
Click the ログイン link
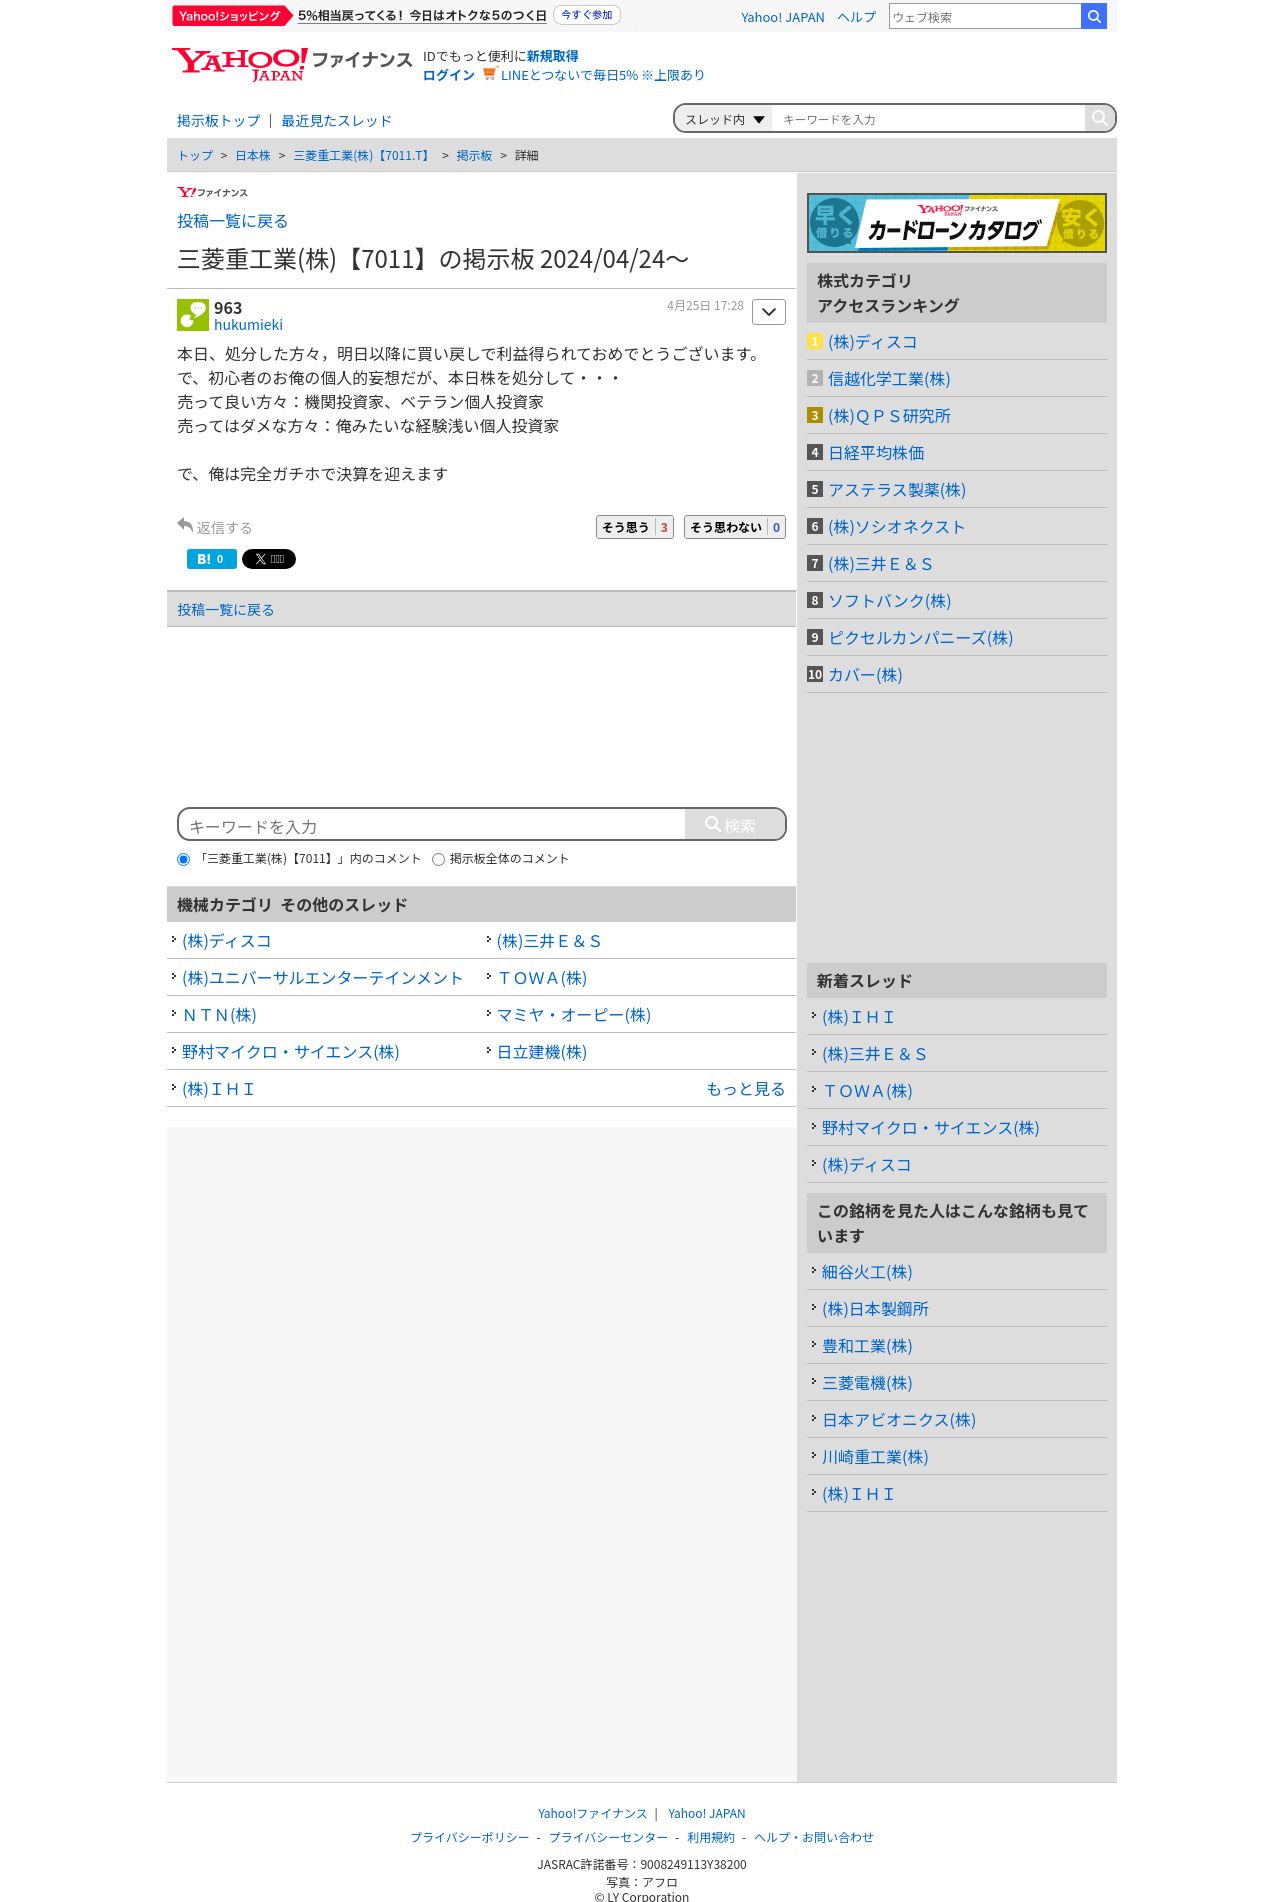(x=448, y=75)
